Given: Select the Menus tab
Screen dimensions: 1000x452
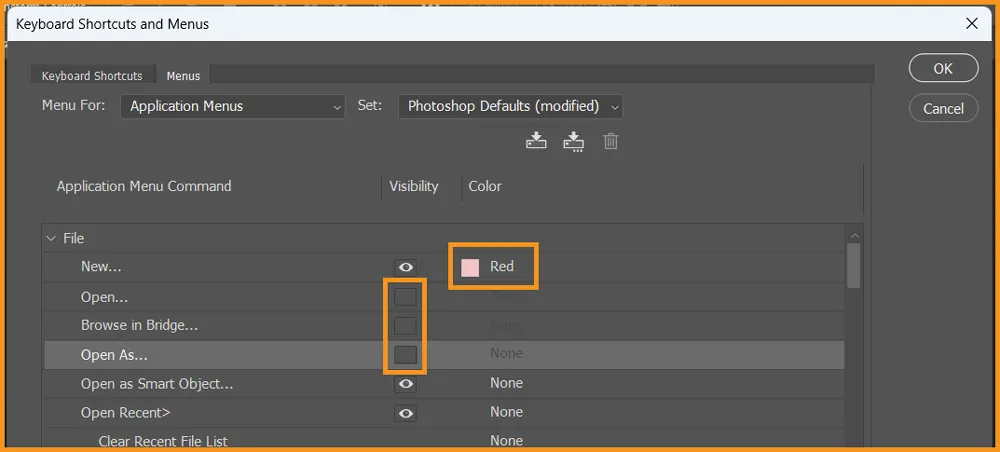Looking at the screenshot, I should [x=183, y=76].
